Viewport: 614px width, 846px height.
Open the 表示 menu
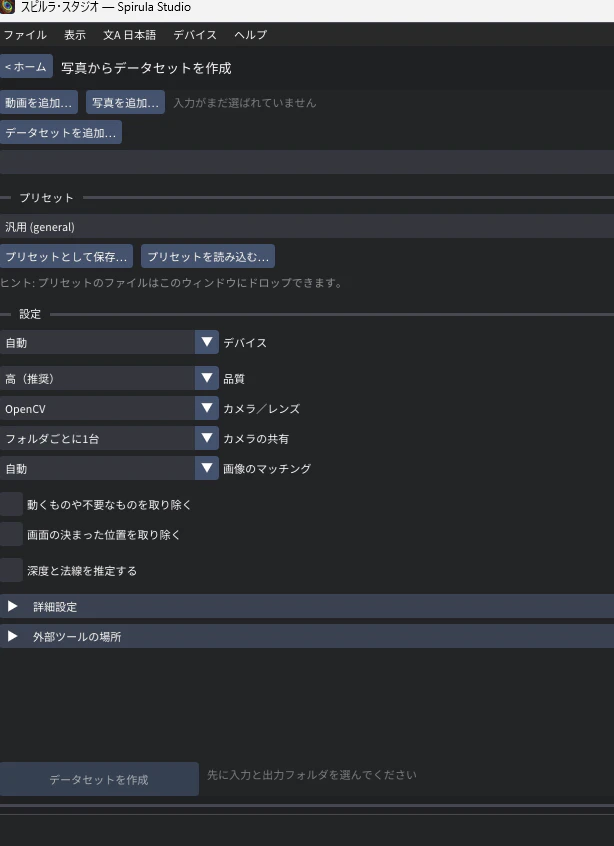point(75,35)
